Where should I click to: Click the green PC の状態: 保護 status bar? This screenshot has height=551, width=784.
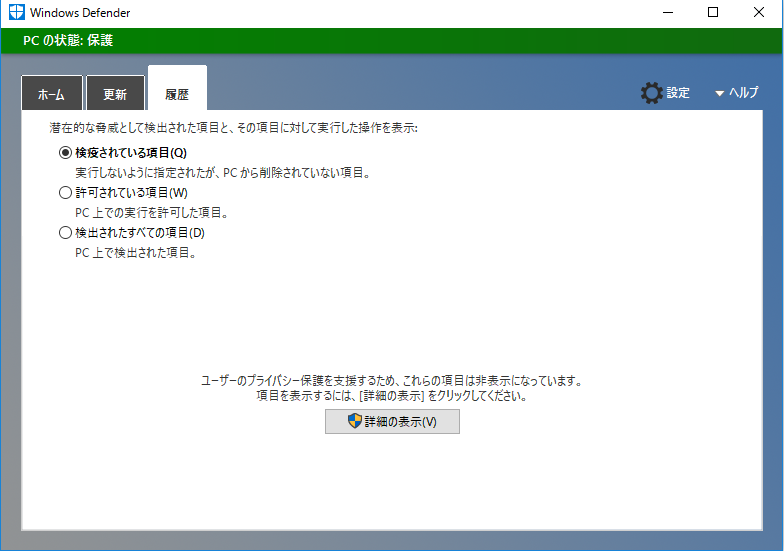pyautogui.click(x=390, y=41)
